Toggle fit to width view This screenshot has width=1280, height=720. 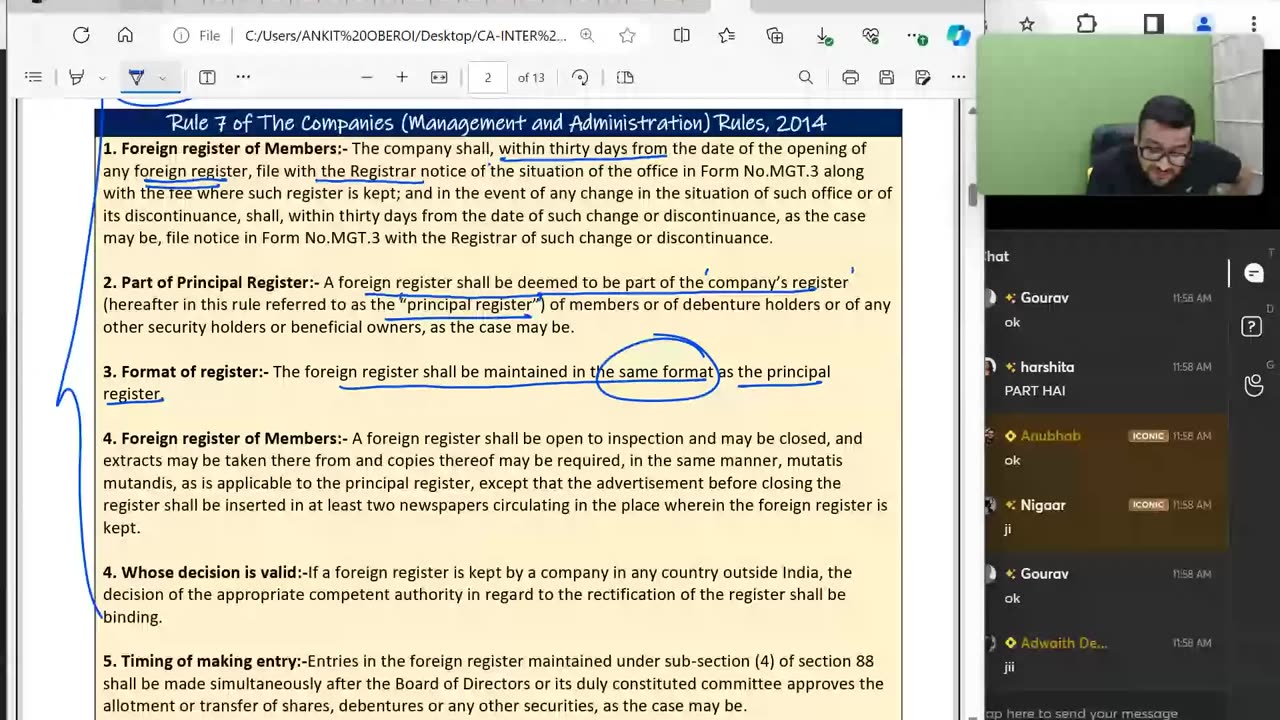tap(439, 77)
